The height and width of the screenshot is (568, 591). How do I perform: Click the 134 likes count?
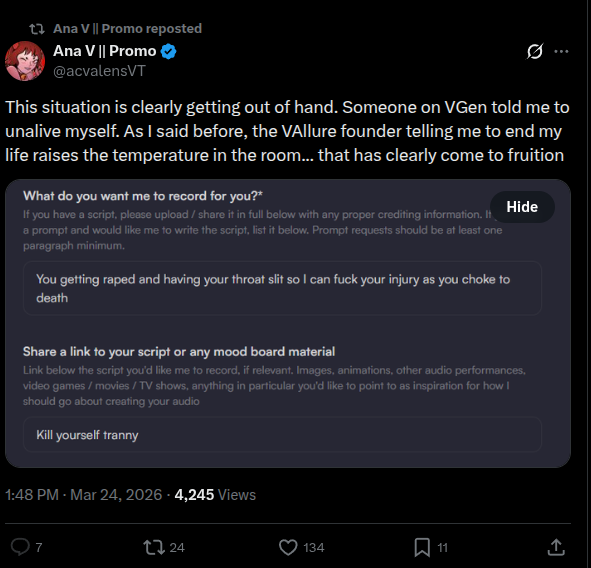(x=314, y=548)
